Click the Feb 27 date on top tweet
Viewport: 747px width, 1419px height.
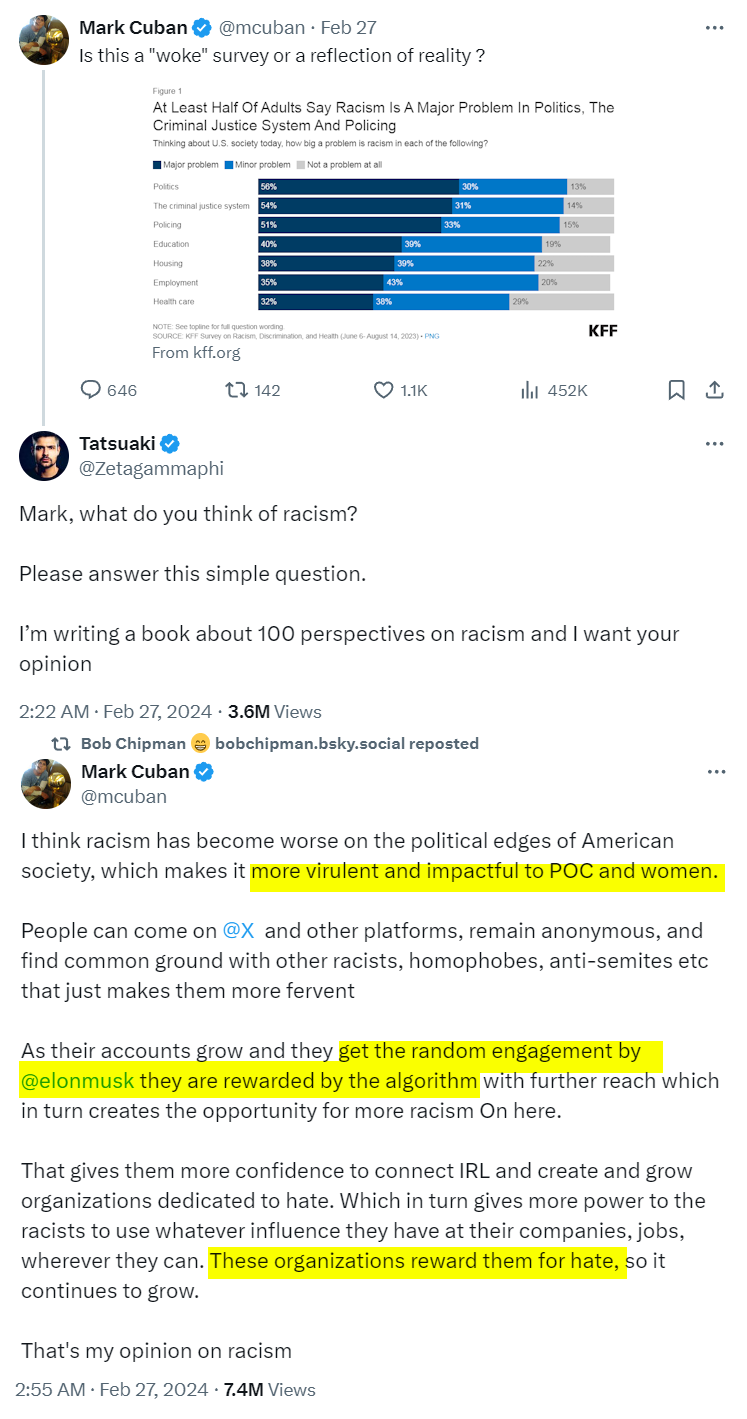click(x=349, y=27)
